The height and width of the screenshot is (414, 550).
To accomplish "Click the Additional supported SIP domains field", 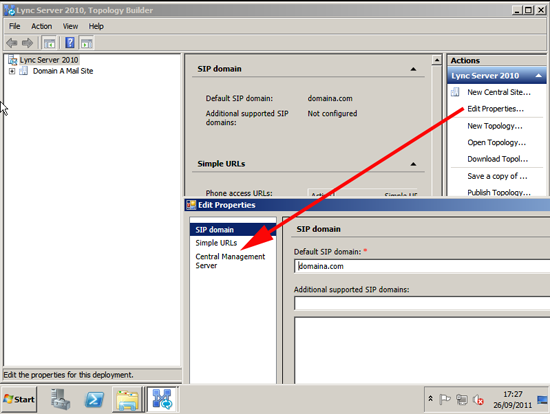I will (x=422, y=303).
